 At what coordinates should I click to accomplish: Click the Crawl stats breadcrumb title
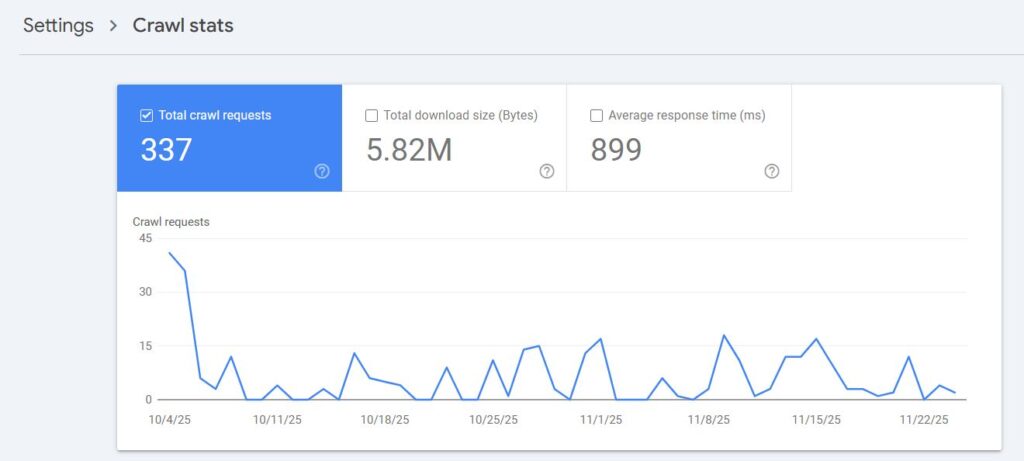[183, 26]
